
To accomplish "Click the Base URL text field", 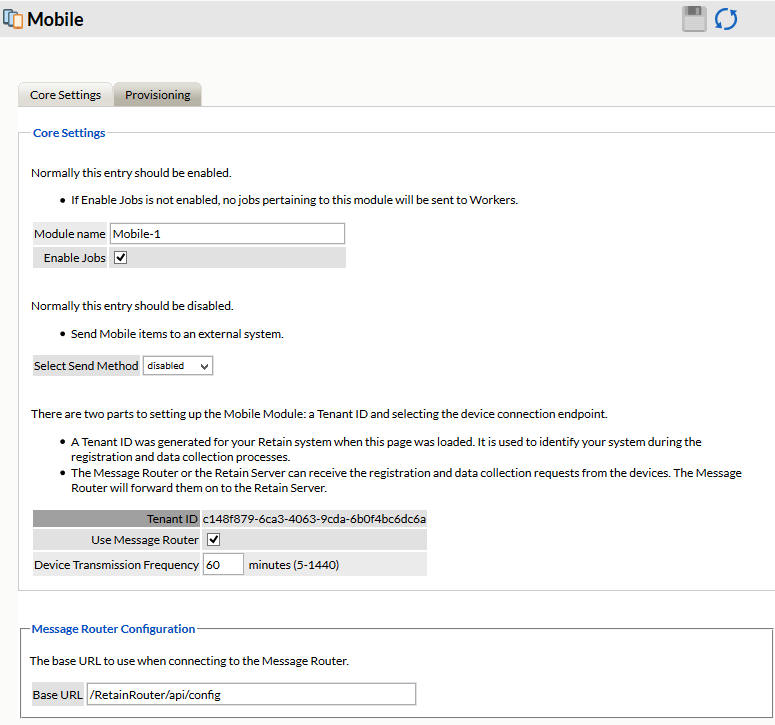I will click(251, 695).
